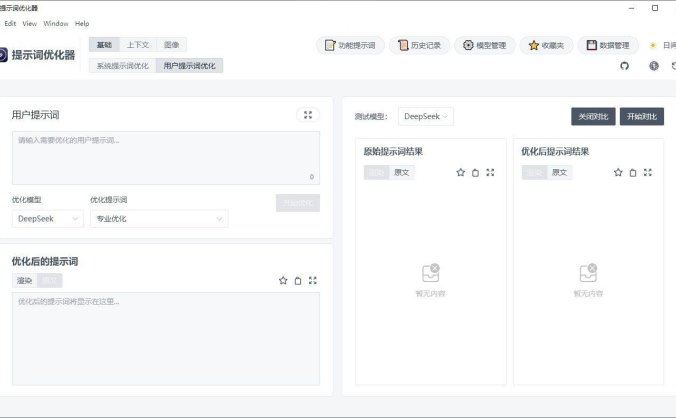Click the 关闭对比 button
This screenshot has width=676, height=418.
tap(593, 116)
